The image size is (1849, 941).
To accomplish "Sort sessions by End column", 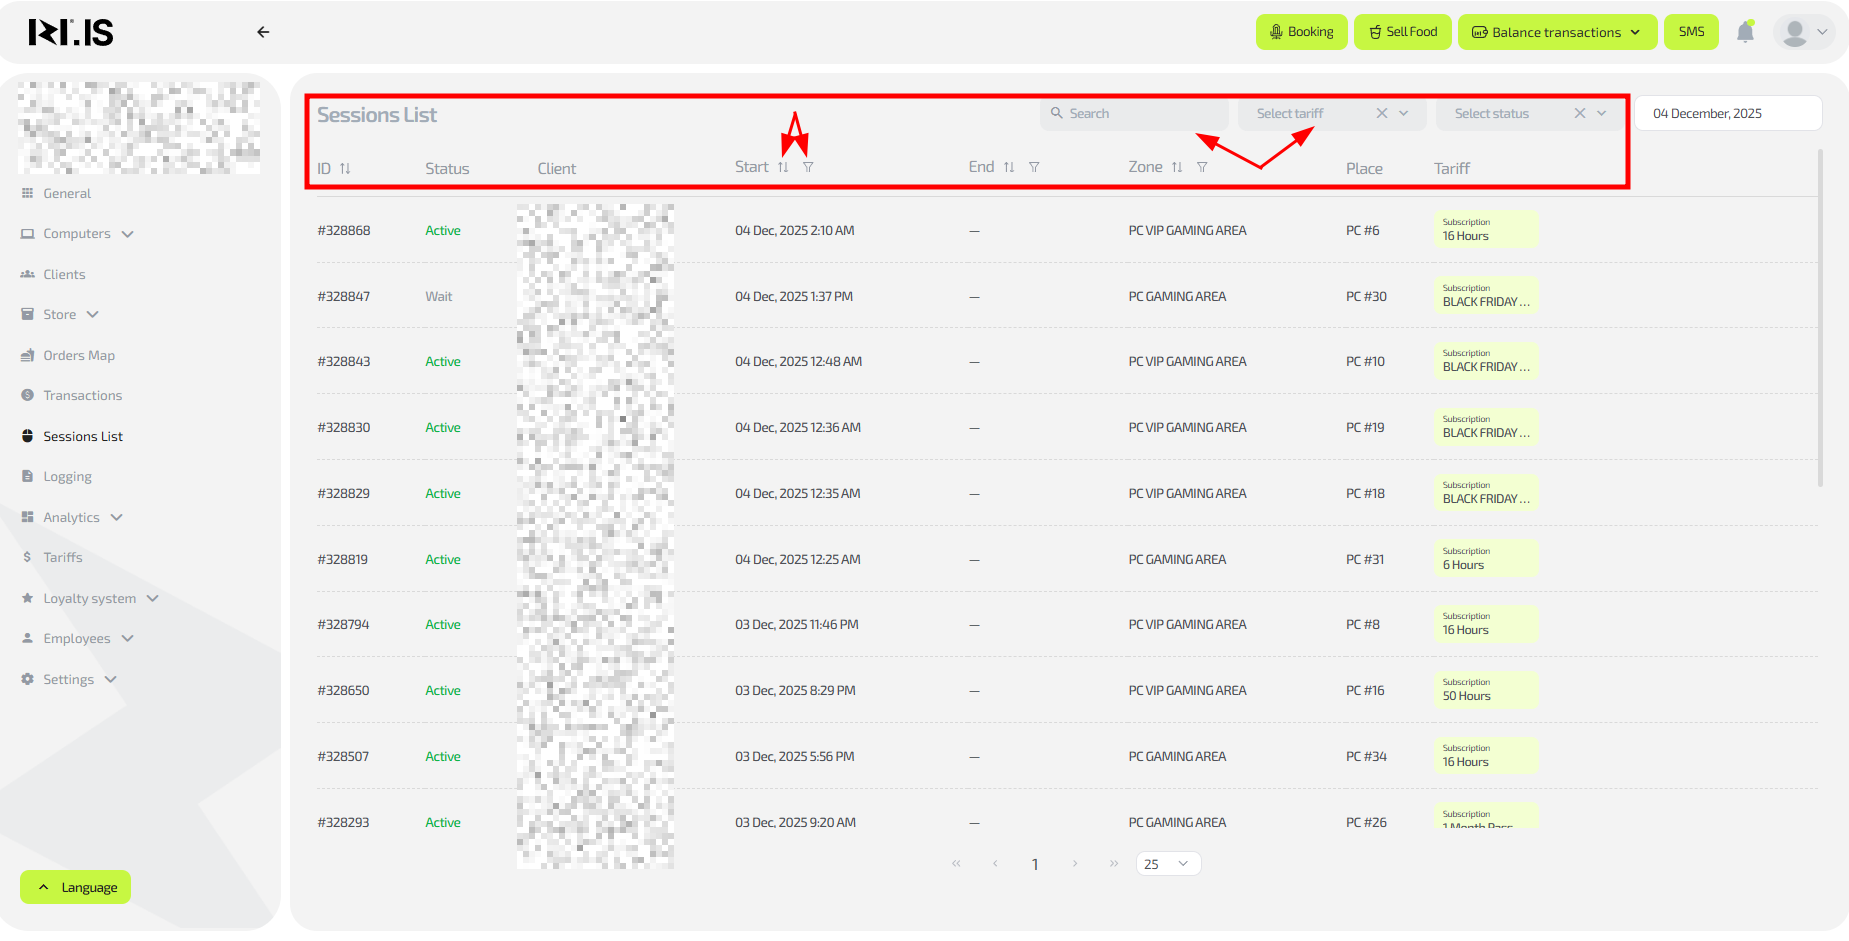I will click(x=1009, y=167).
